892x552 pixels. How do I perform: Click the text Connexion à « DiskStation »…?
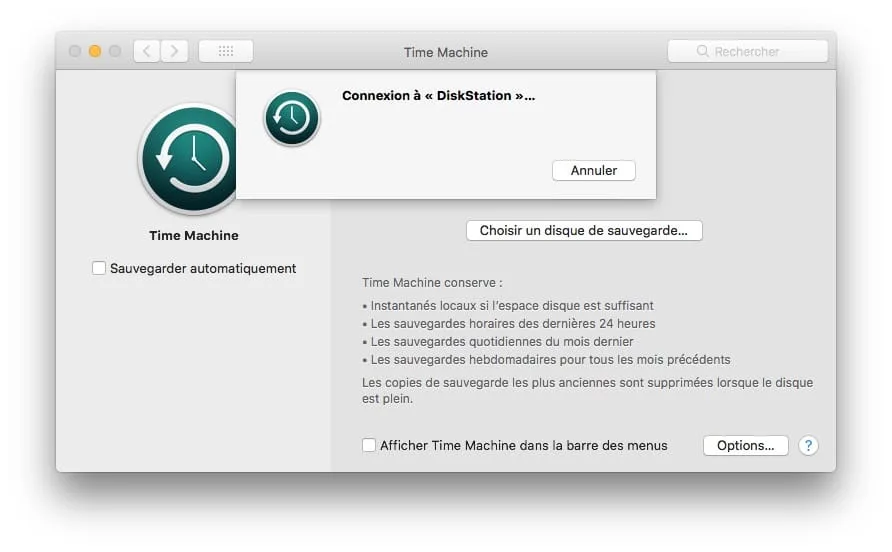click(439, 96)
